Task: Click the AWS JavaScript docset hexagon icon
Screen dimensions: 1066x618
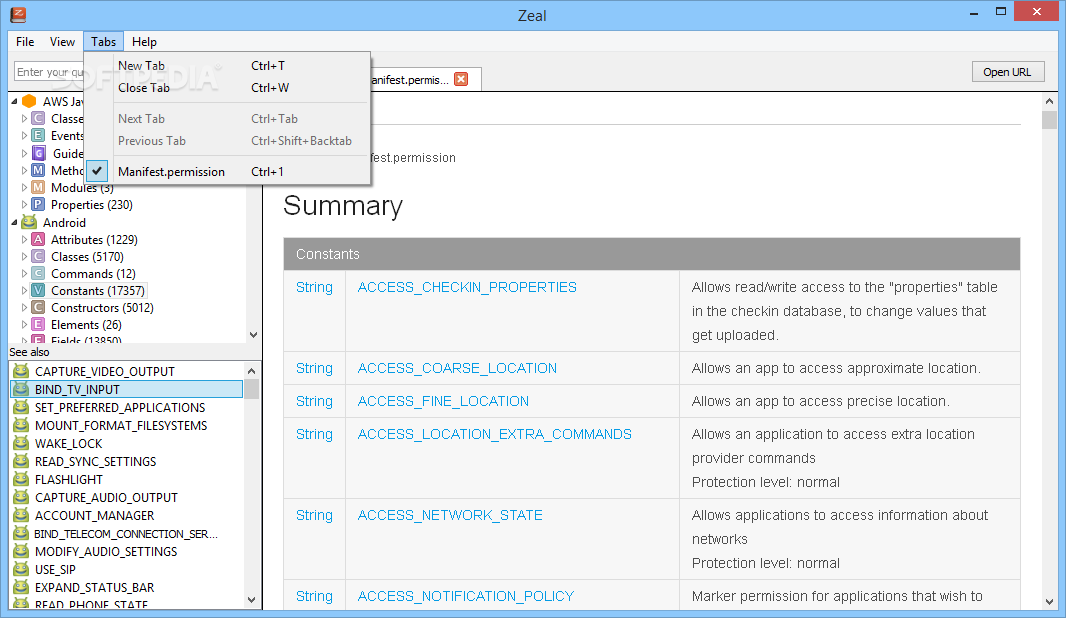Action: pyautogui.click(x=29, y=101)
